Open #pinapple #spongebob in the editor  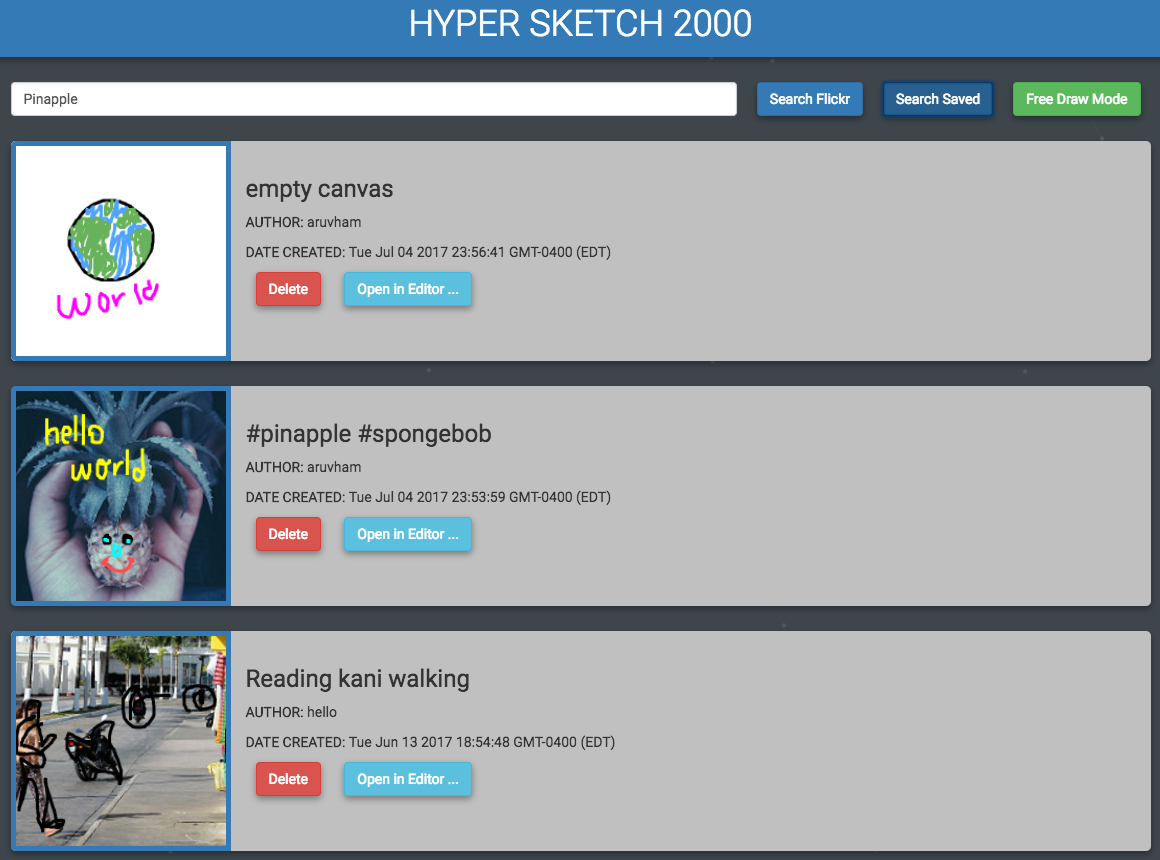pyautogui.click(x=407, y=534)
